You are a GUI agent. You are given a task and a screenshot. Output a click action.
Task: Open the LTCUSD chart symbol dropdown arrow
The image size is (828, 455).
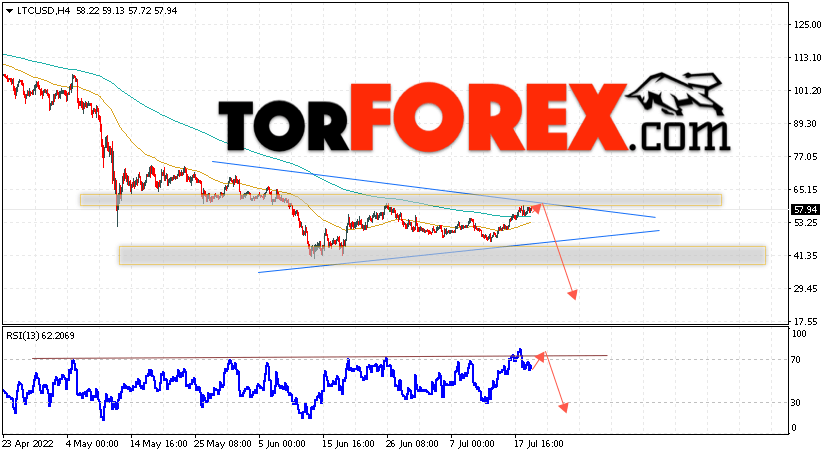tap(9, 11)
